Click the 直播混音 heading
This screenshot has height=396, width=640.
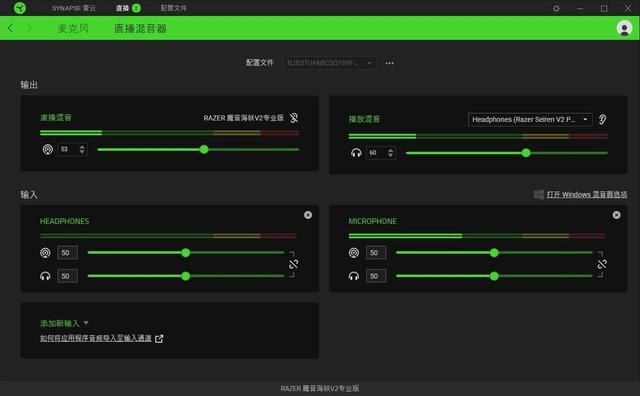click(x=56, y=118)
